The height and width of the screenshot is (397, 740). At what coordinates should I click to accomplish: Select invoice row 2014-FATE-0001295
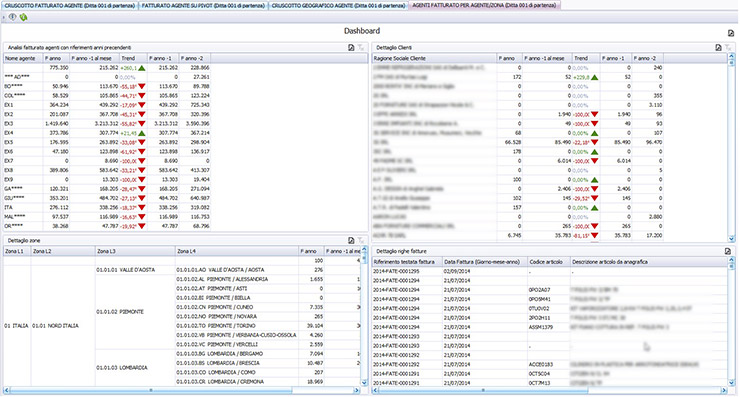550,271
